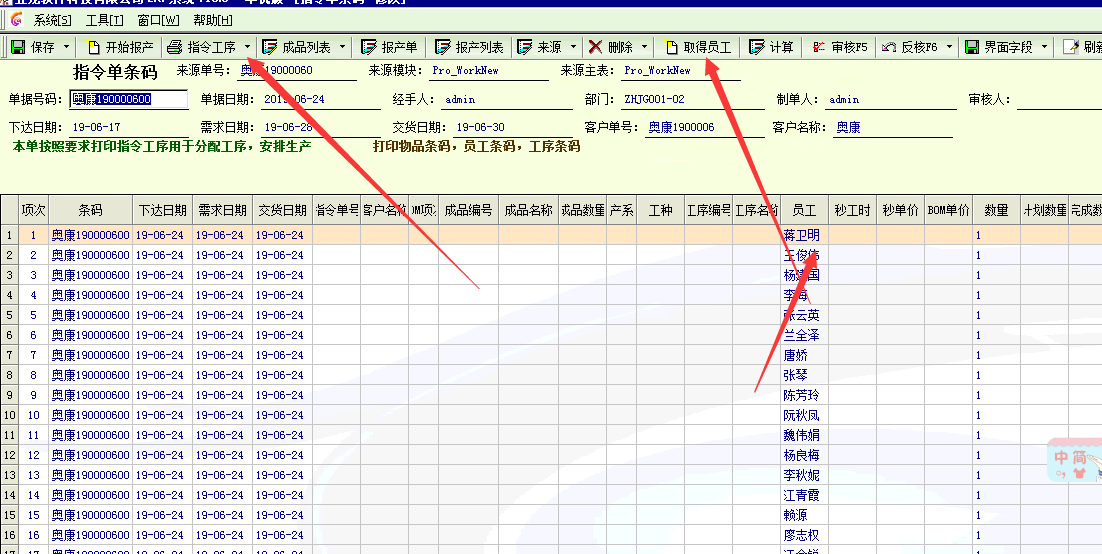Click the 客户单号 field 奥康1900006
Screen dimensions: 1102x554
[705, 127]
